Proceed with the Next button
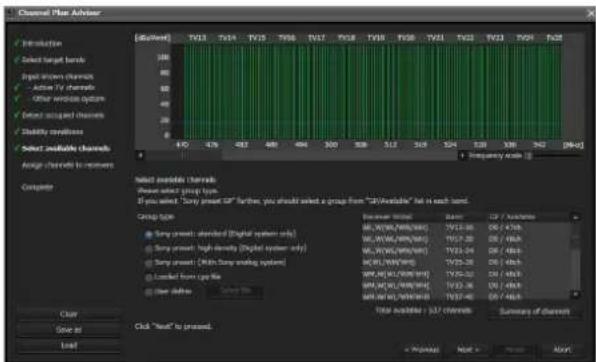The image size is (596, 362). (x=468, y=349)
